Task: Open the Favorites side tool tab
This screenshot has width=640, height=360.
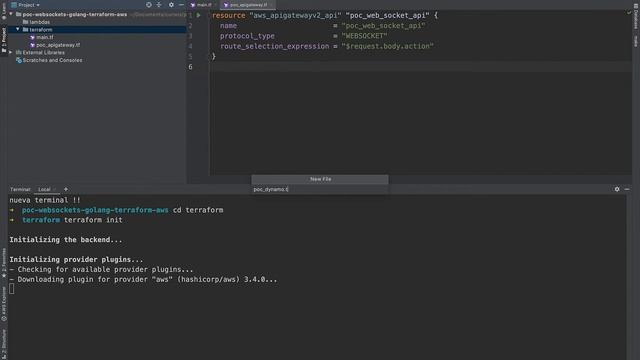Action: pyautogui.click(x=4, y=263)
